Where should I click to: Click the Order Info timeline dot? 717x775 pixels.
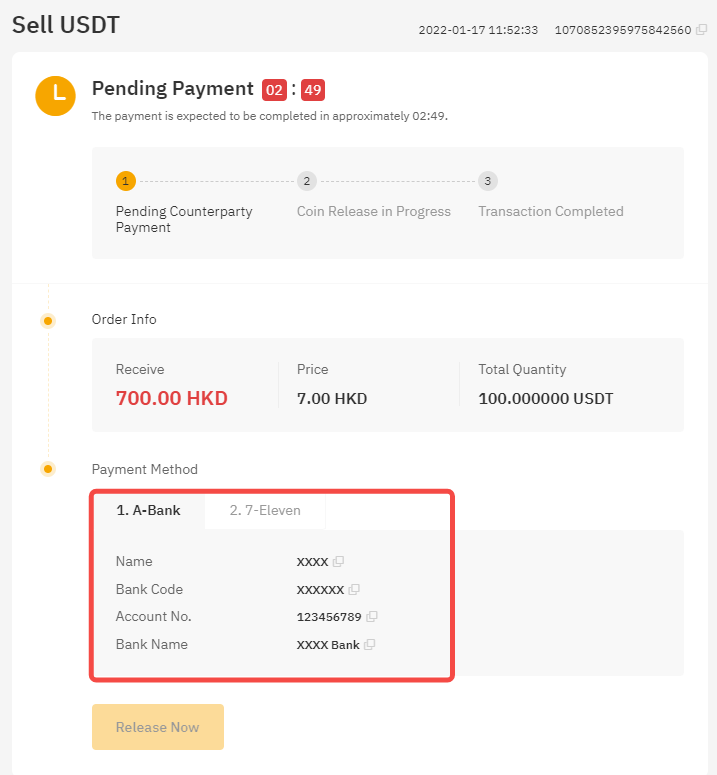click(x=48, y=321)
